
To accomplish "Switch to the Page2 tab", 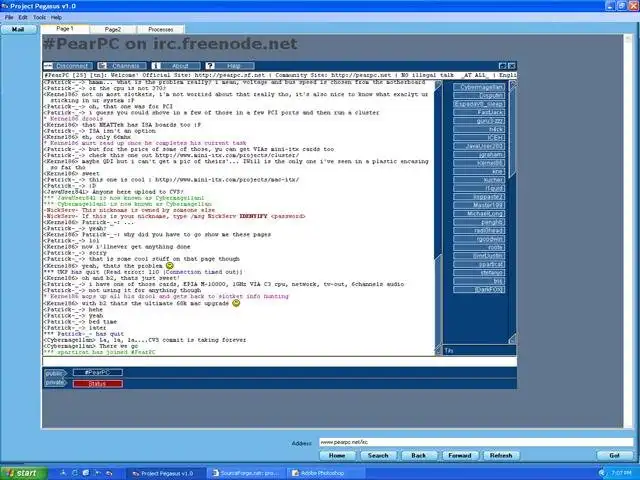I will tap(113, 29).
